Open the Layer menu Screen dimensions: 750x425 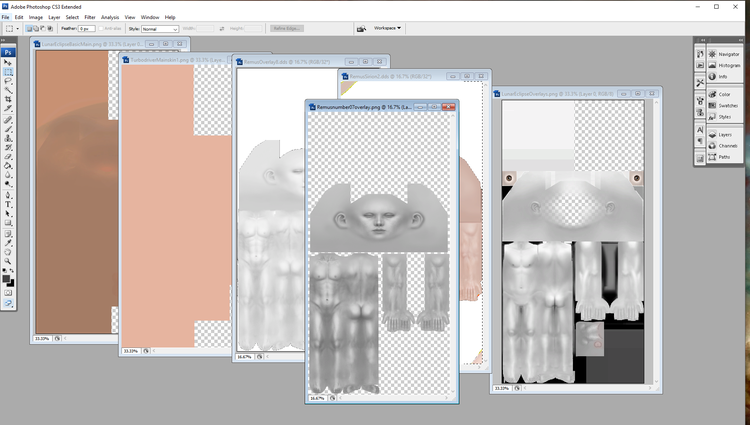pyautogui.click(x=54, y=17)
